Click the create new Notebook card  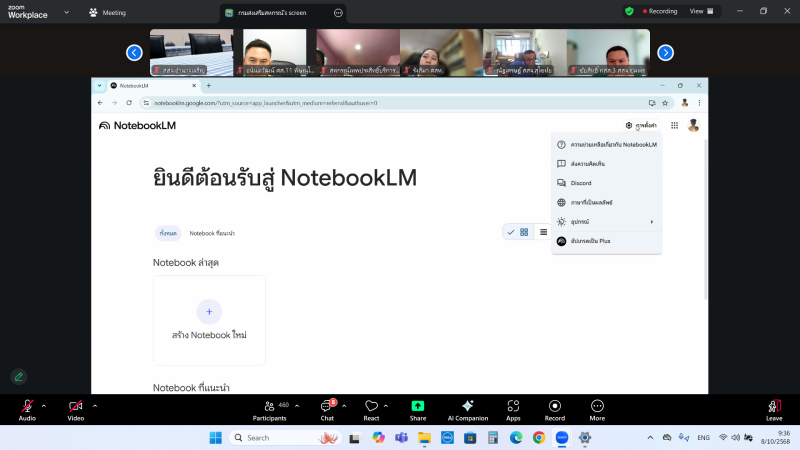(209, 320)
